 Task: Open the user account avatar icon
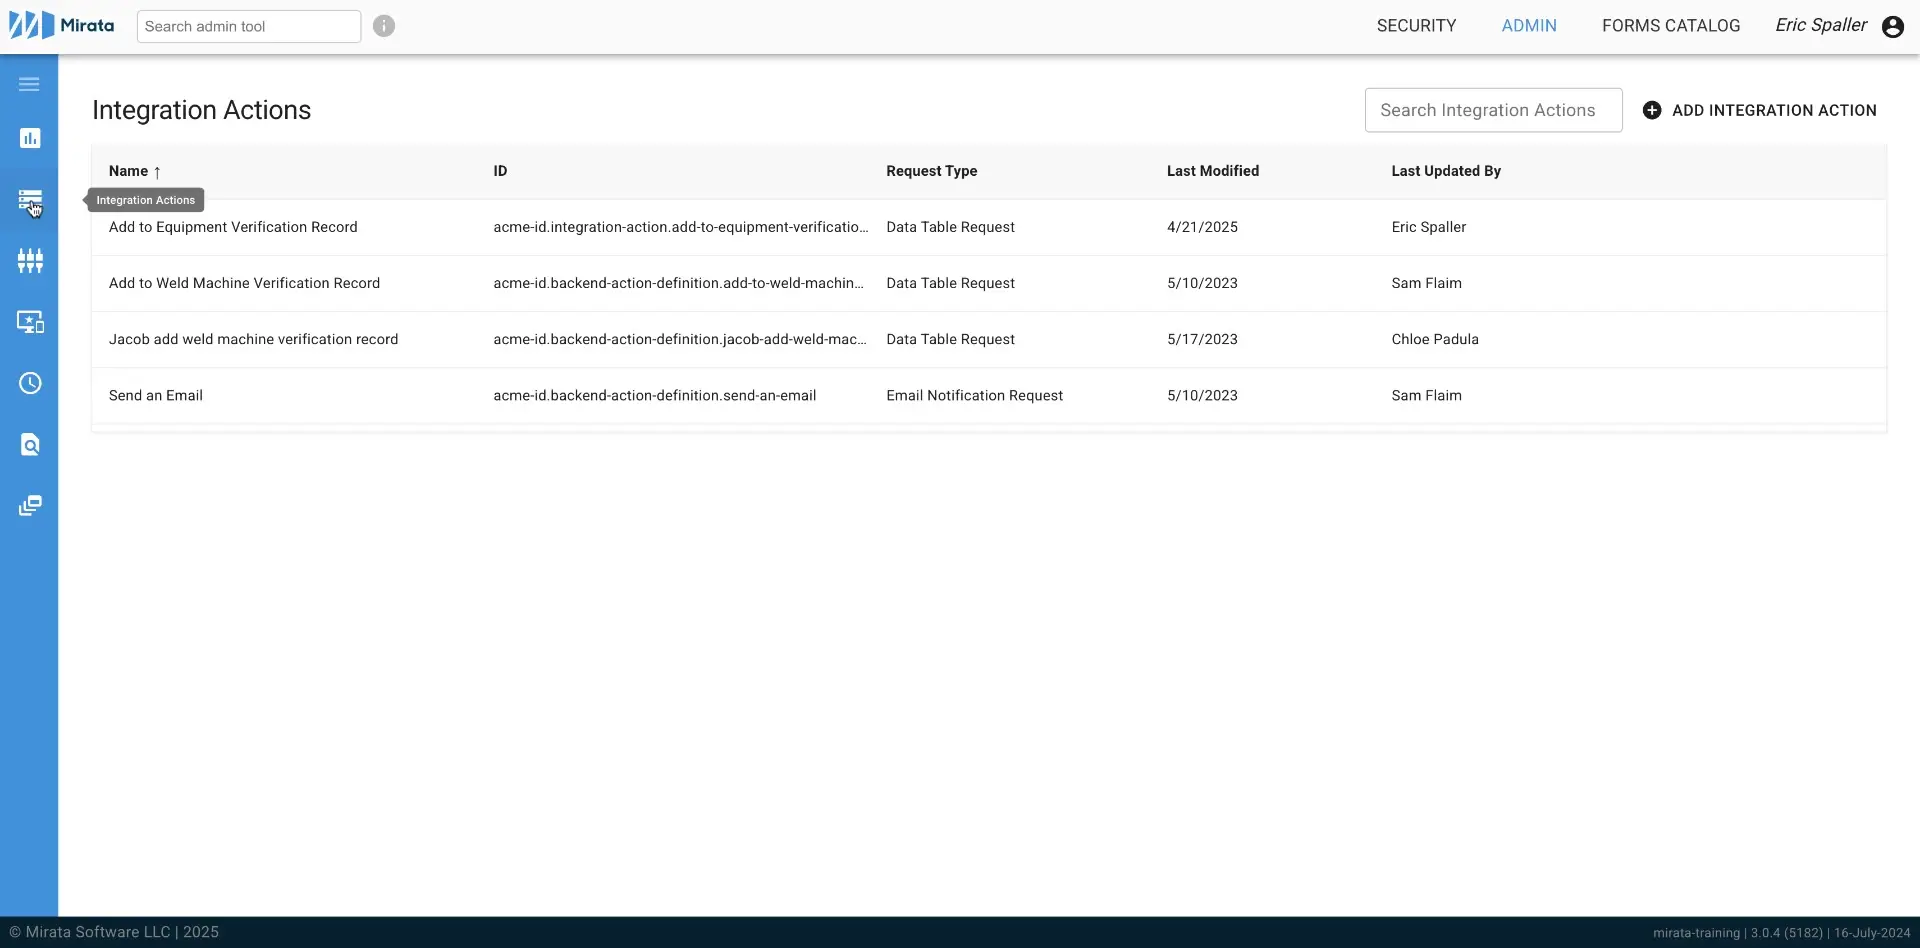click(x=1893, y=27)
